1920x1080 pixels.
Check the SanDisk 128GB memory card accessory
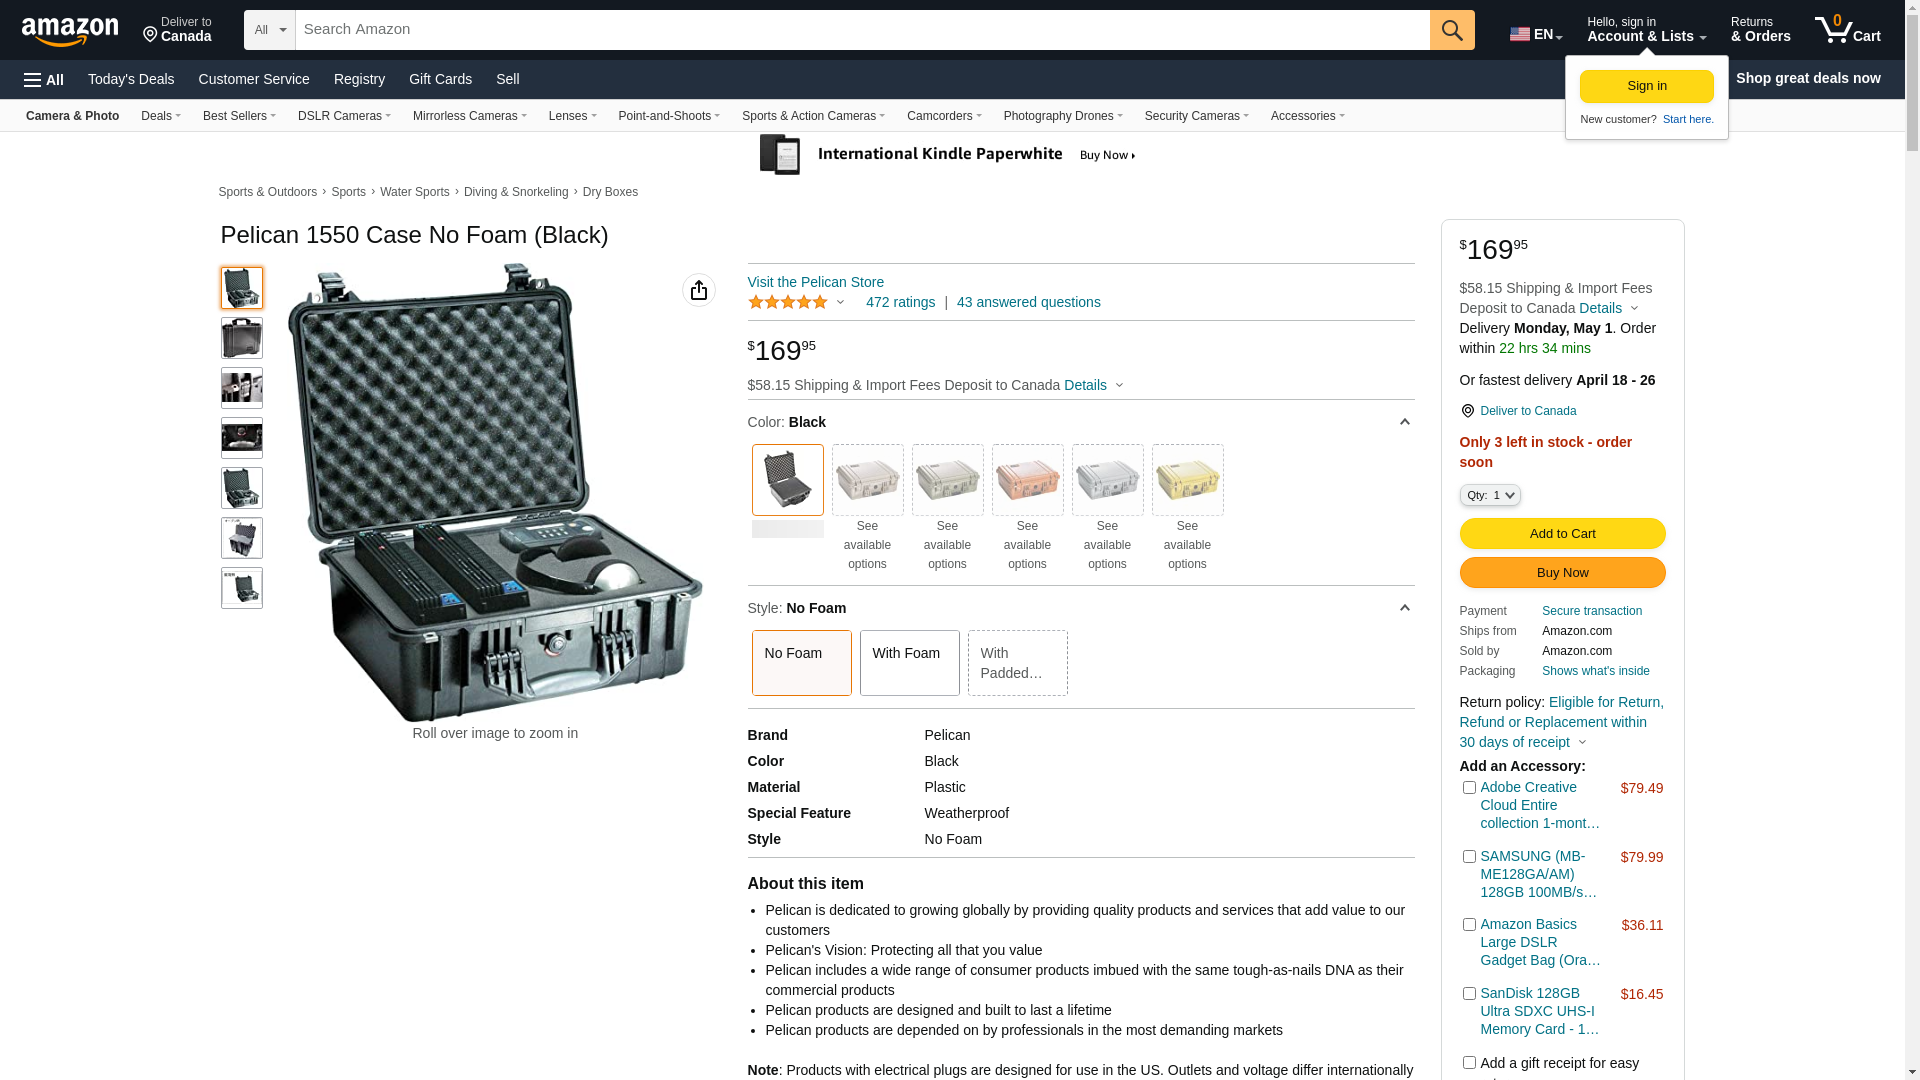[x=1469, y=994]
